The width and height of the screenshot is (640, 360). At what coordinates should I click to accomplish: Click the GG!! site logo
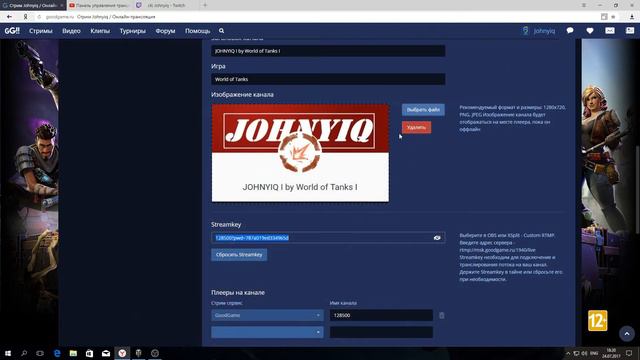(x=12, y=31)
